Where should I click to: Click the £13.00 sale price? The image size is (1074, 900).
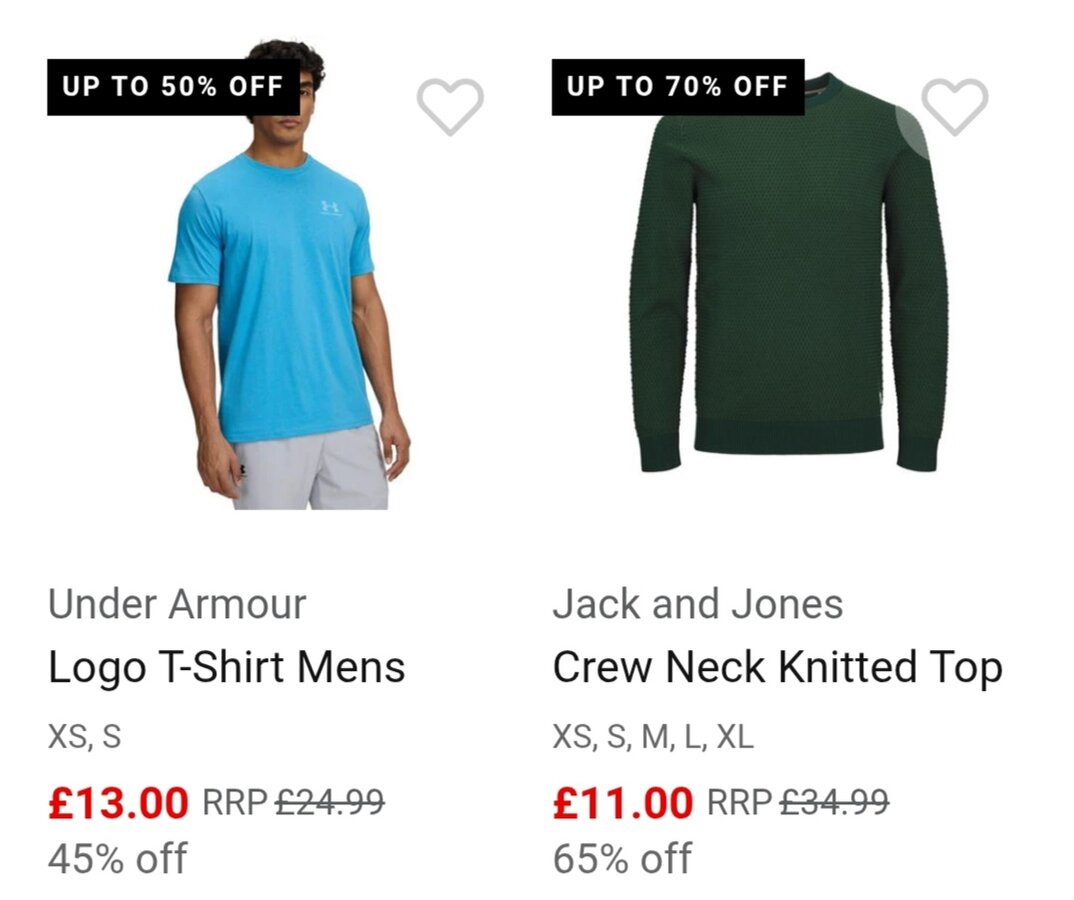pyautogui.click(x=118, y=802)
